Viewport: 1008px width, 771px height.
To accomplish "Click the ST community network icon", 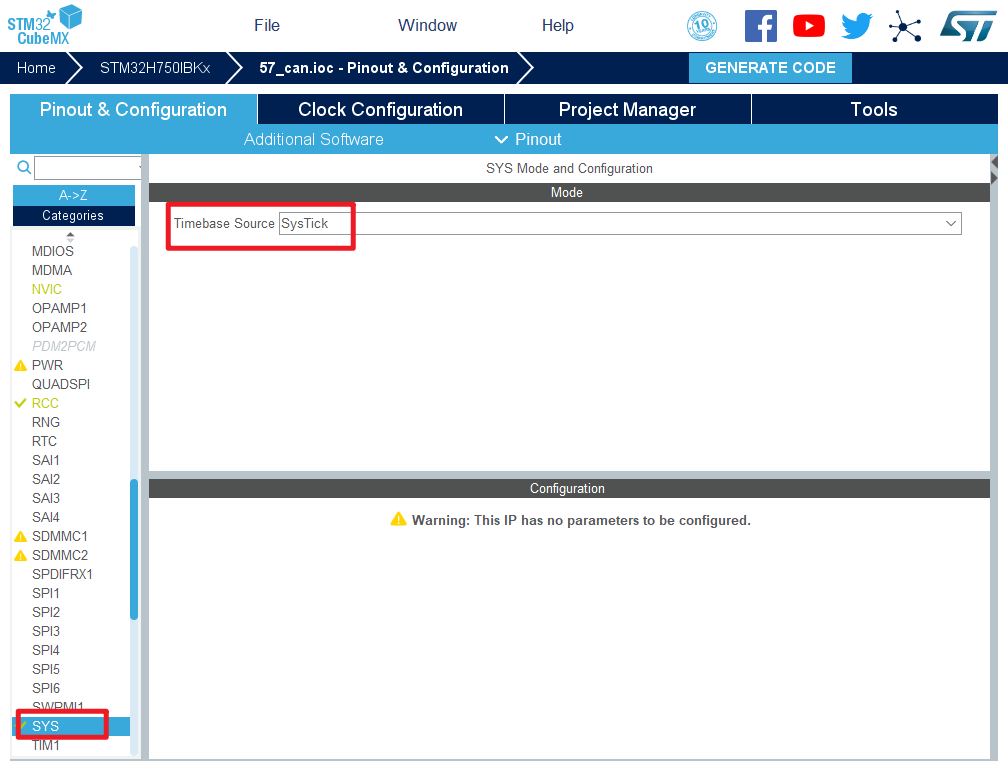I will pyautogui.click(x=905, y=26).
